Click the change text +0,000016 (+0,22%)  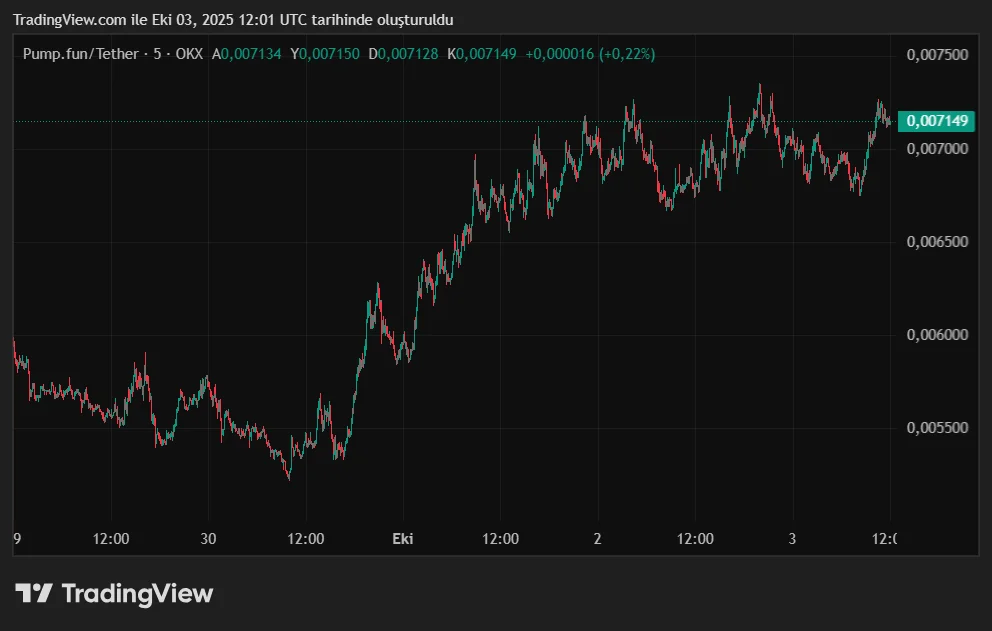[x=590, y=54]
